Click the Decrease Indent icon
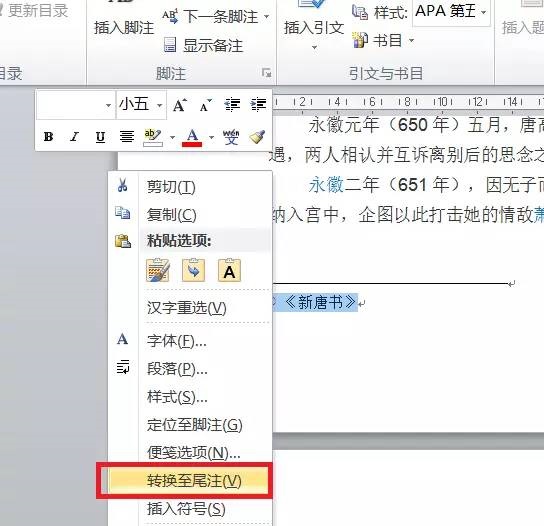This screenshot has height=526, width=544. pos(232,104)
